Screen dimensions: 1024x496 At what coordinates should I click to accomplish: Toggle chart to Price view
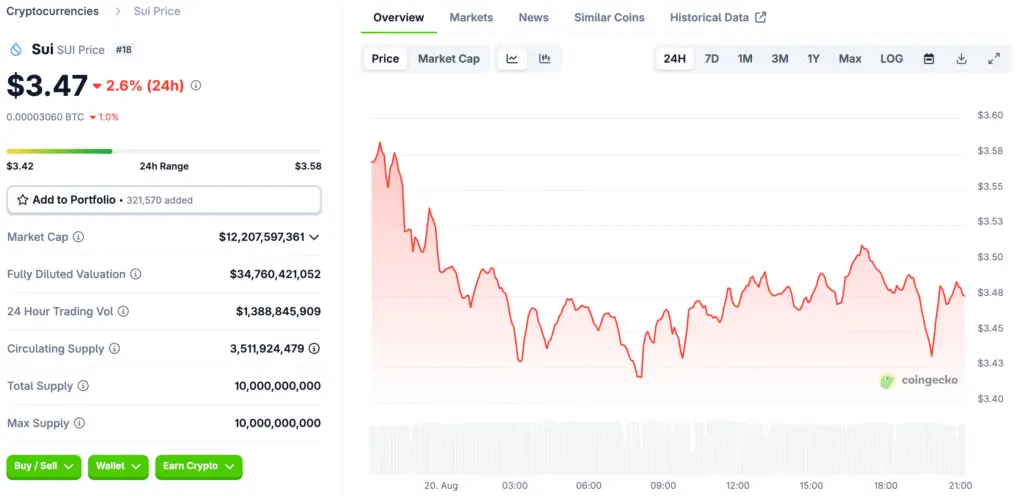click(385, 59)
